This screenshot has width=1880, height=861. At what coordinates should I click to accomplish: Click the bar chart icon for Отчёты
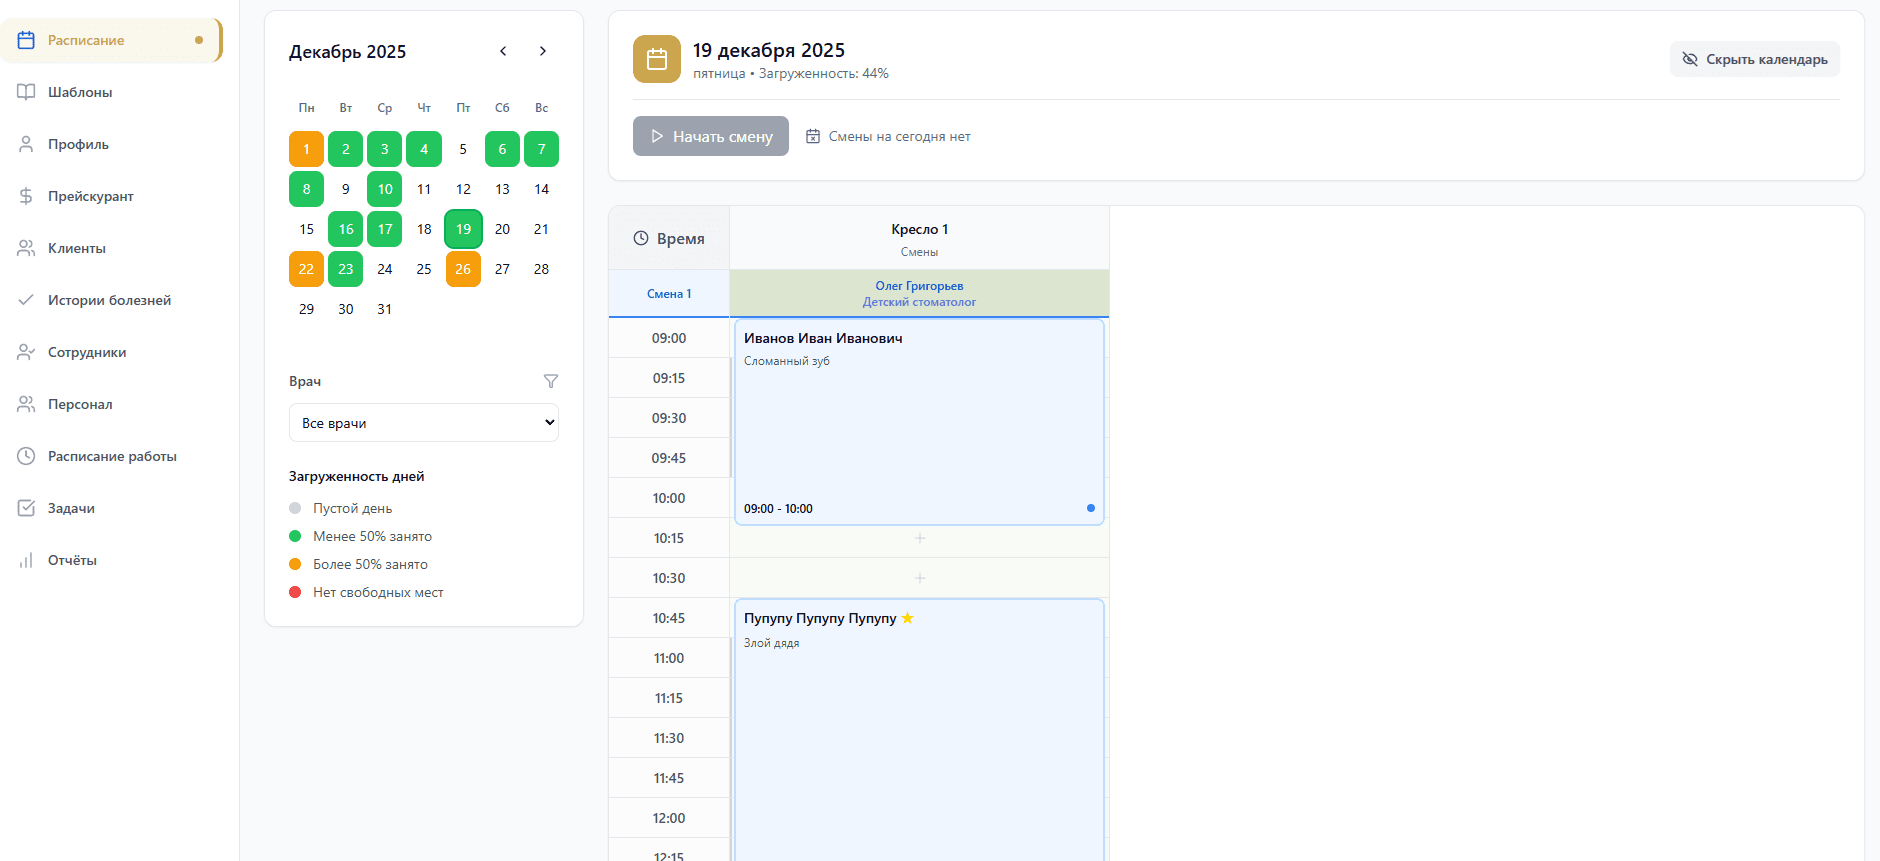27,560
